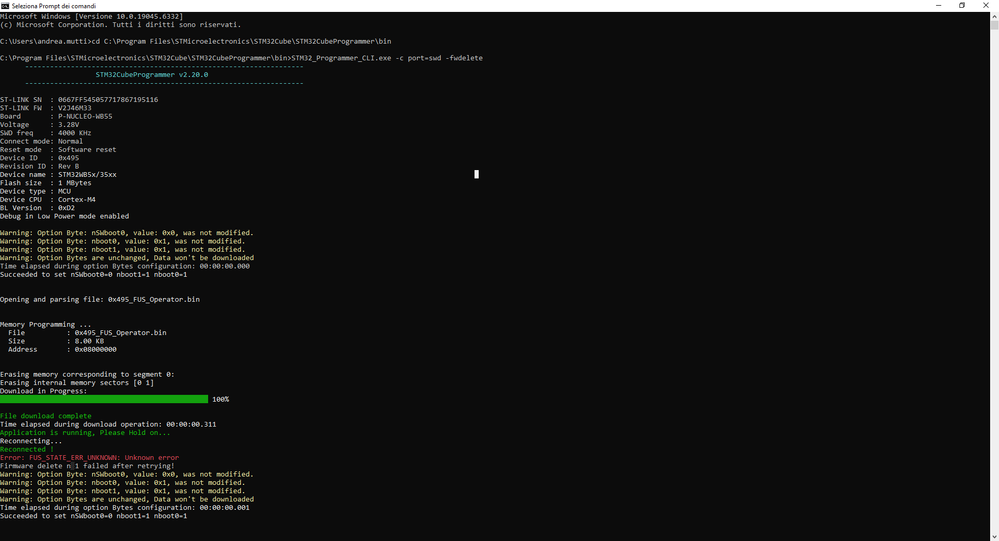Click the 'Microsoft Windows [Versione' header line

pyautogui.click(x=92, y=16)
